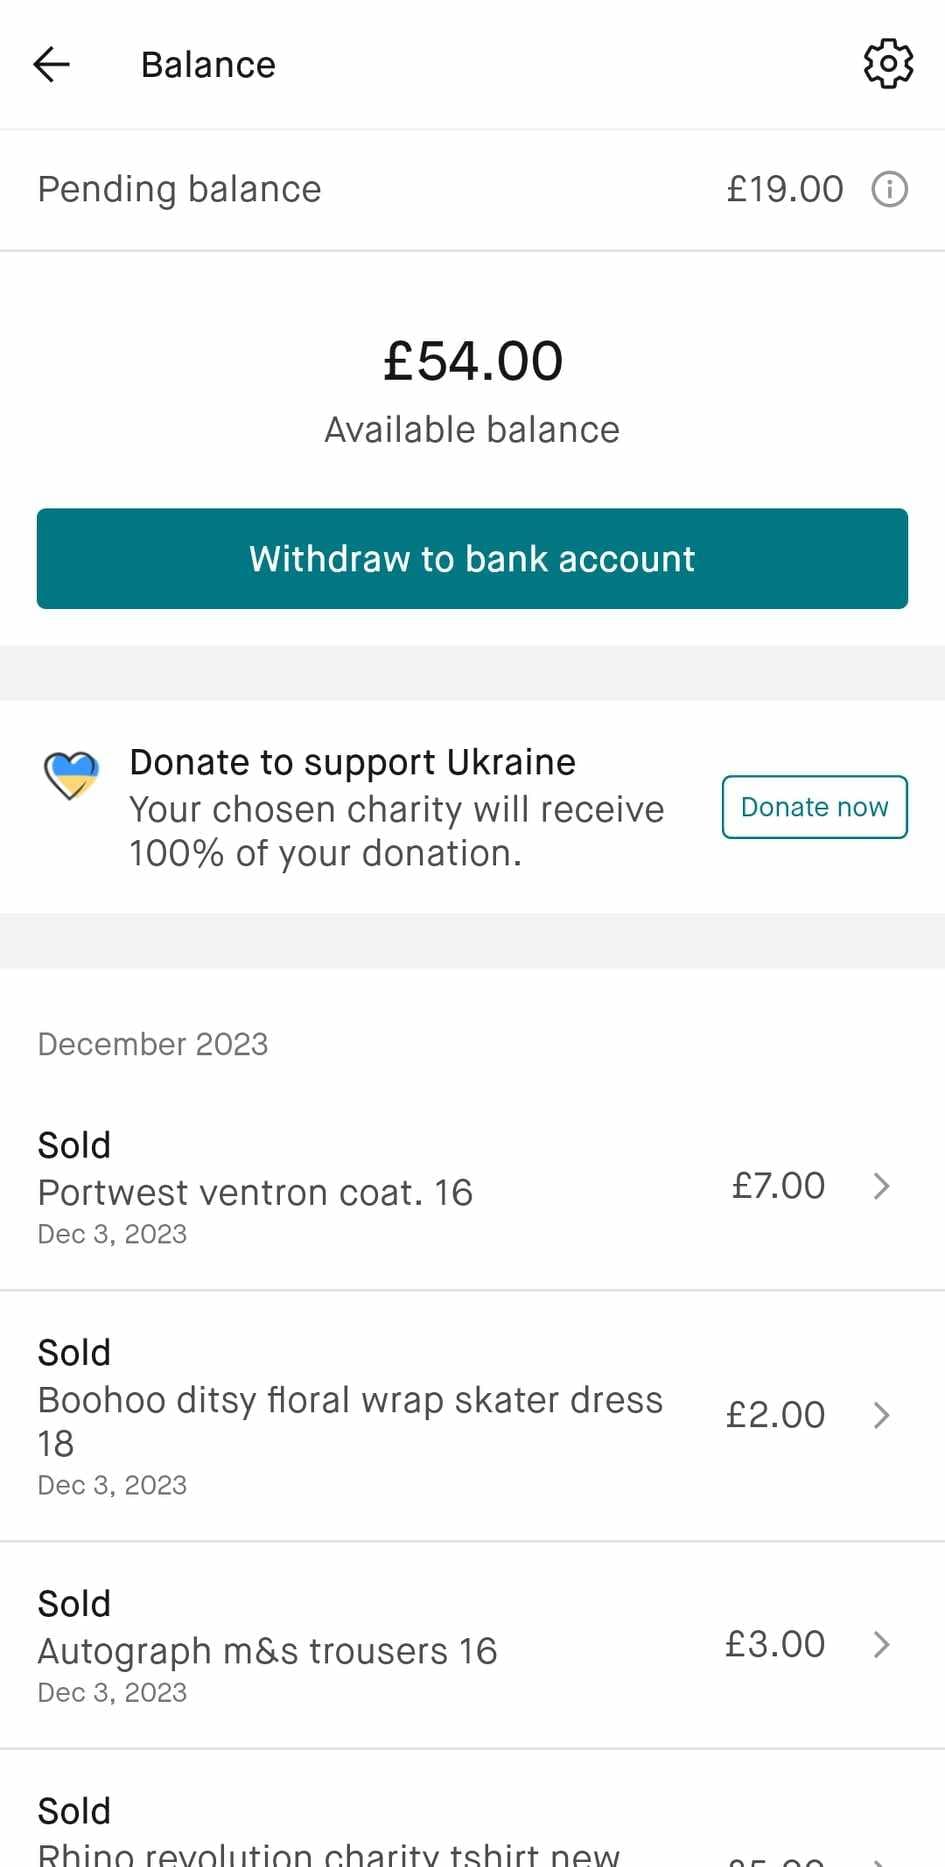The height and width of the screenshot is (1867, 945).
Task: Click the £7.00 sale amount
Action: [778, 1186]
